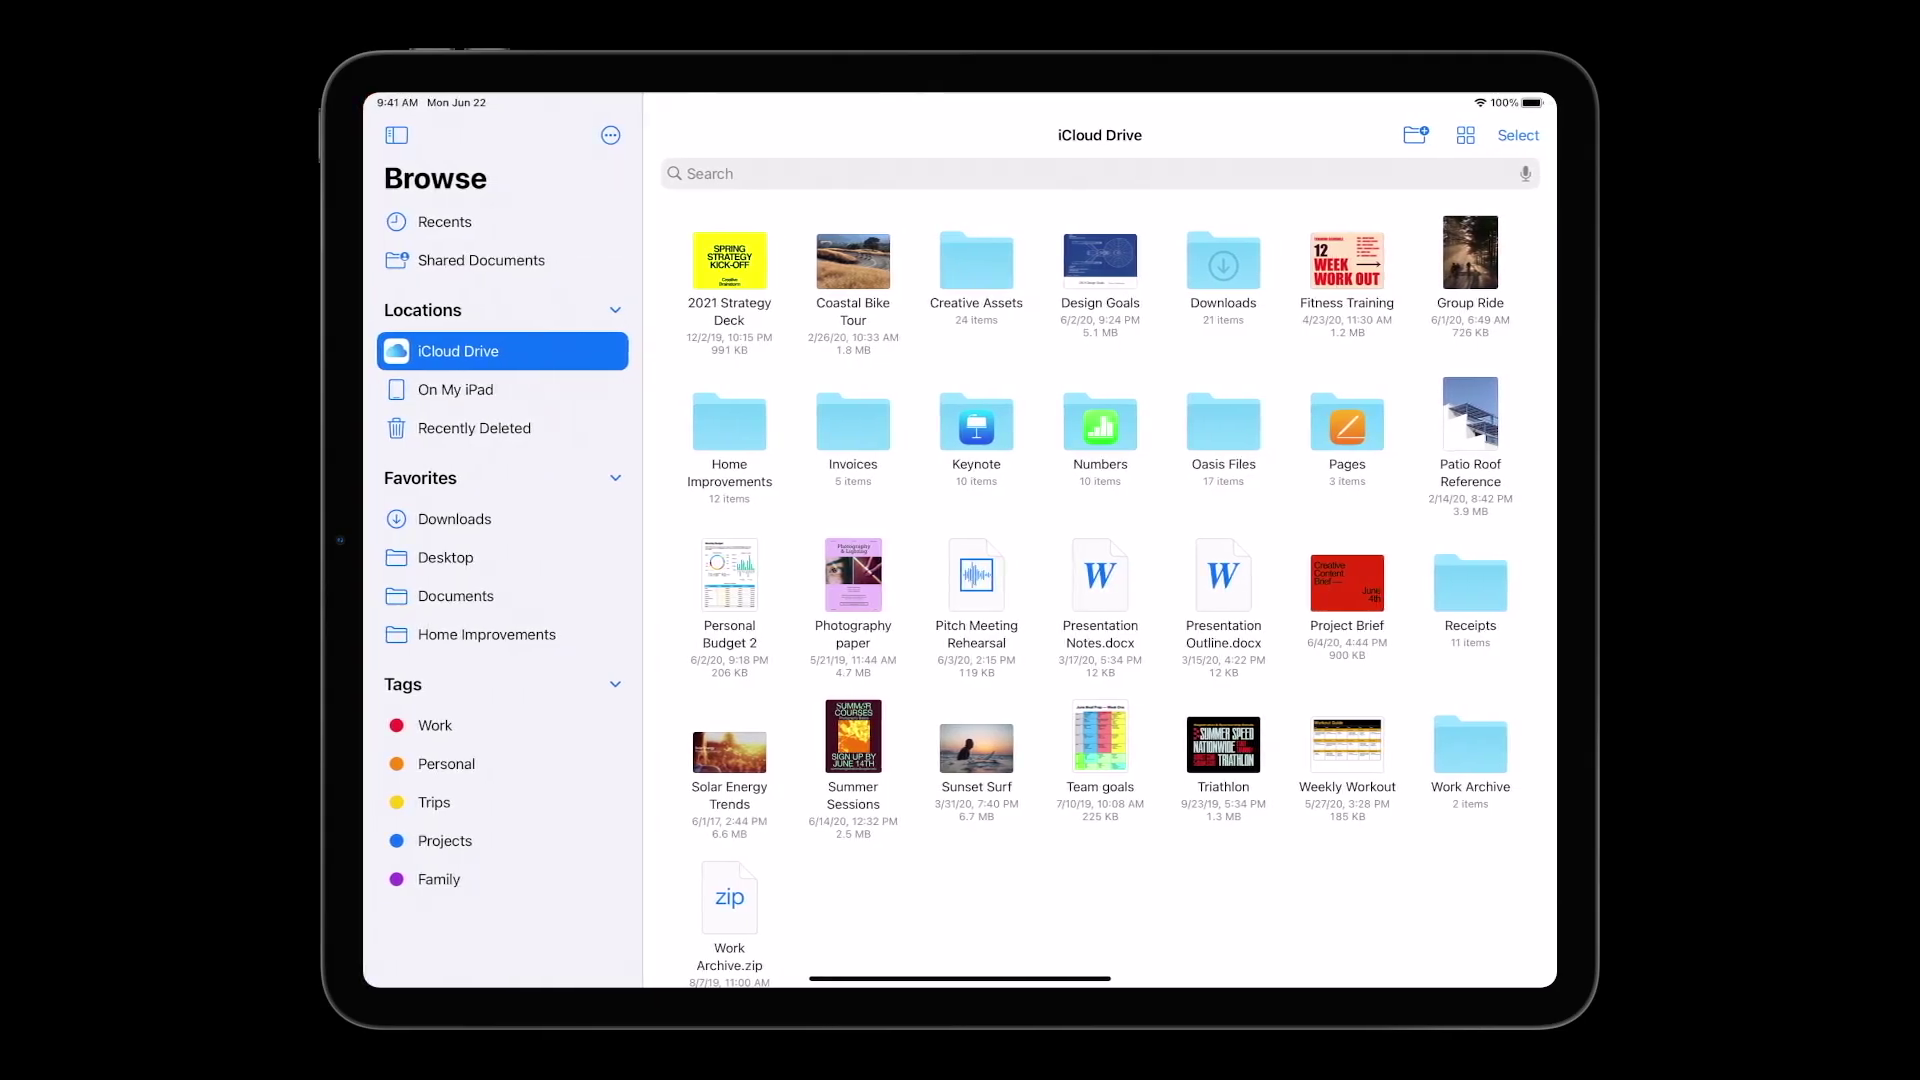The height and width of the screenshot is (1080, 1920).
Task: Open the Downloads favorite in sidebar
Action: pos(453,519)
